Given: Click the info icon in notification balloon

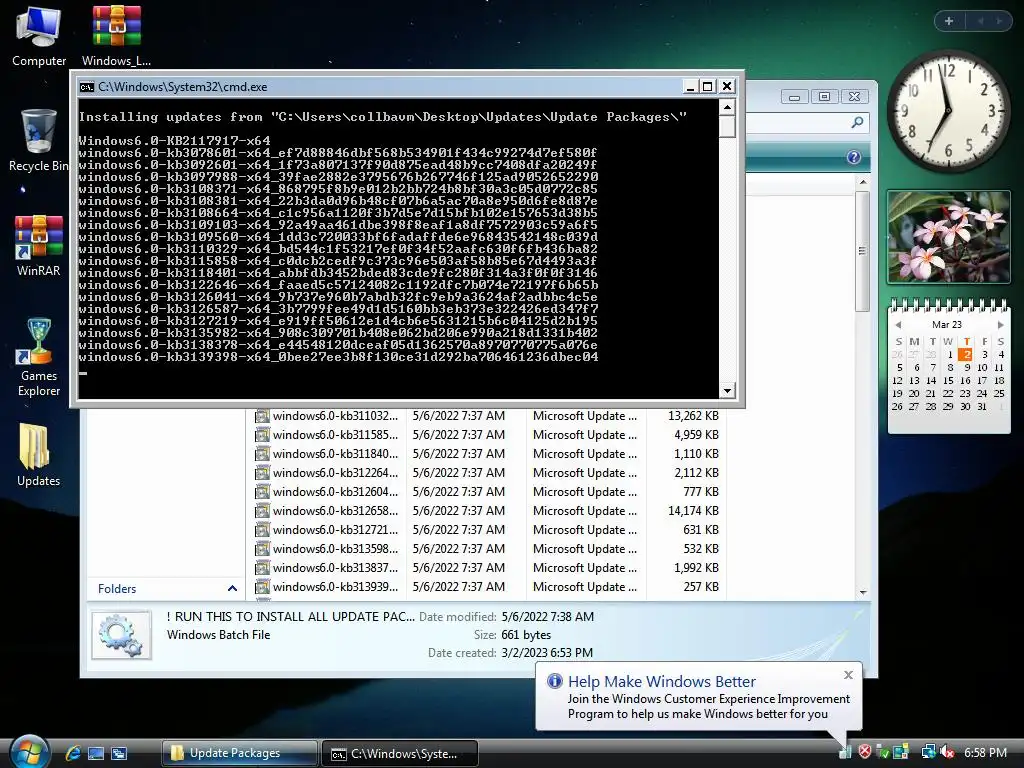Looking at the screenshot, I should [x=554, y=681].
